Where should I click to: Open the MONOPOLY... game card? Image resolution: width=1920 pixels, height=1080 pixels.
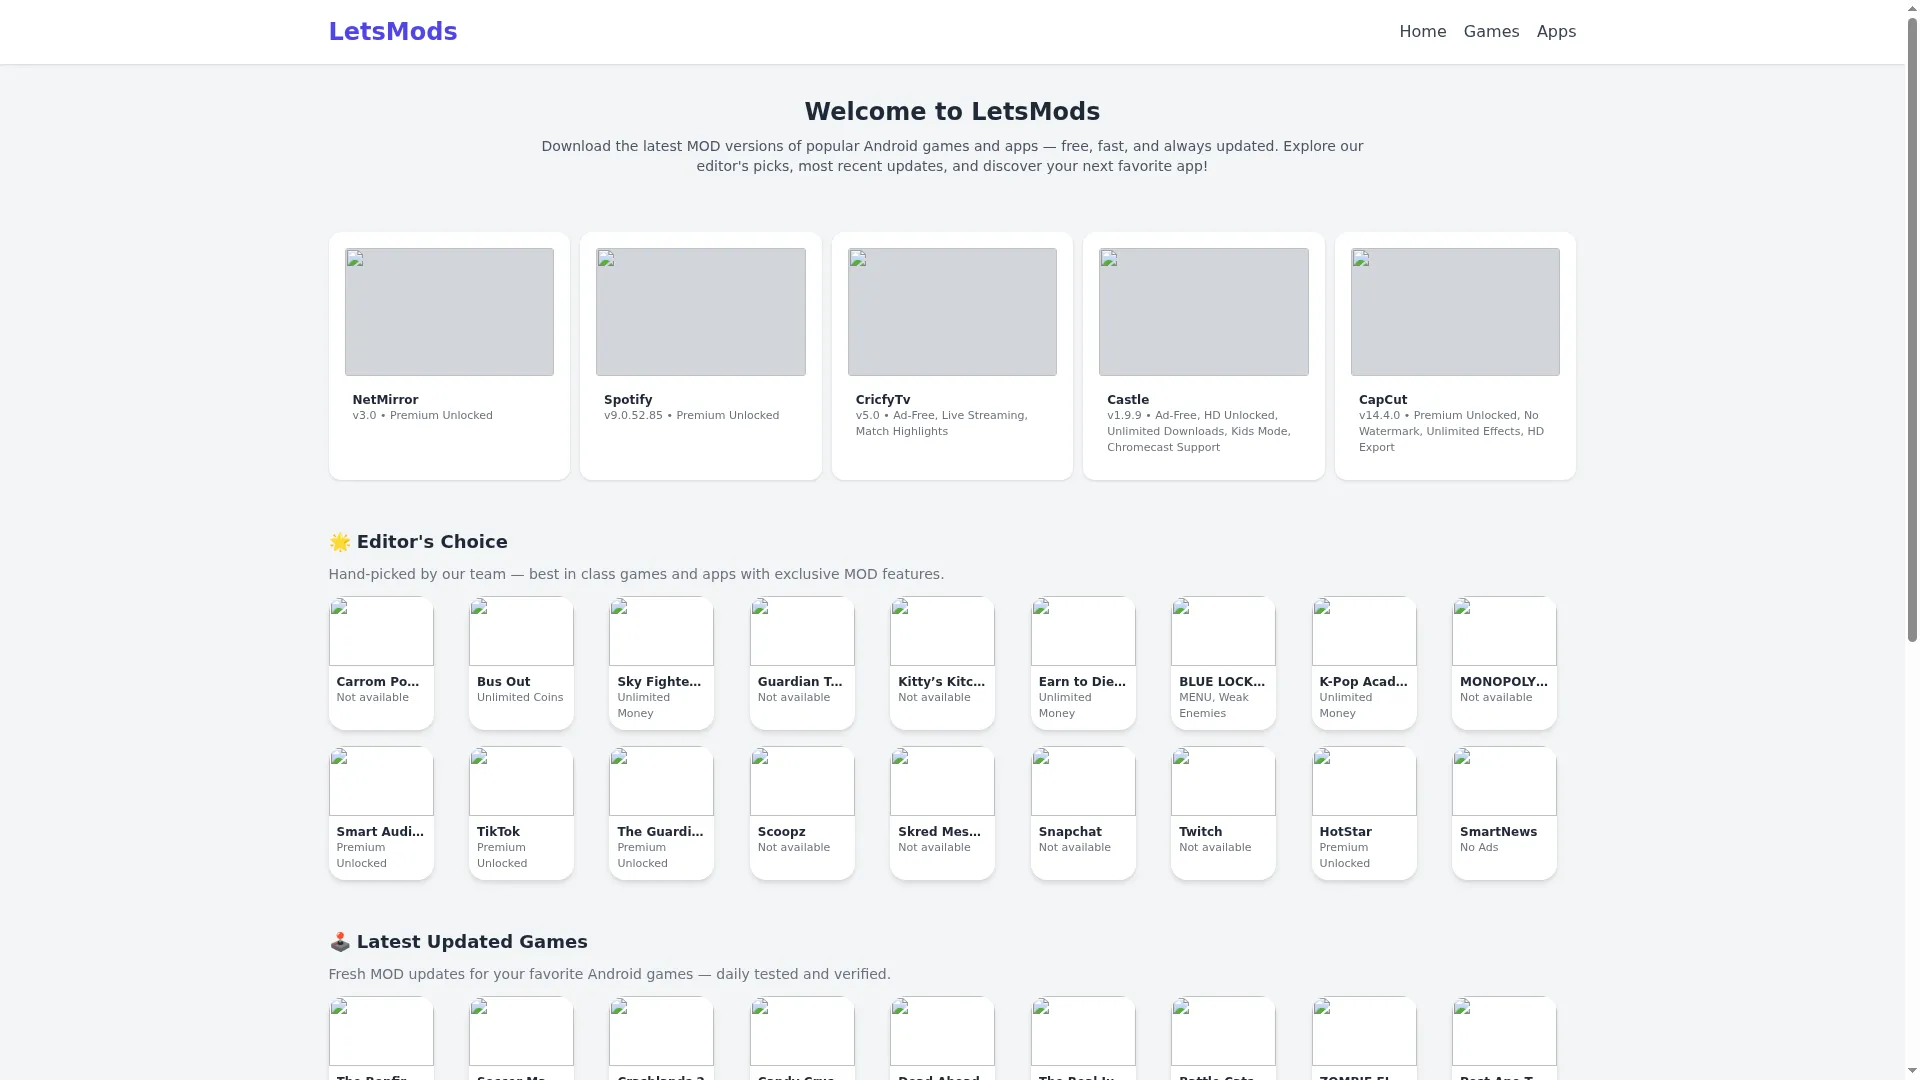pyautogui.click(x=1504, y=663)
